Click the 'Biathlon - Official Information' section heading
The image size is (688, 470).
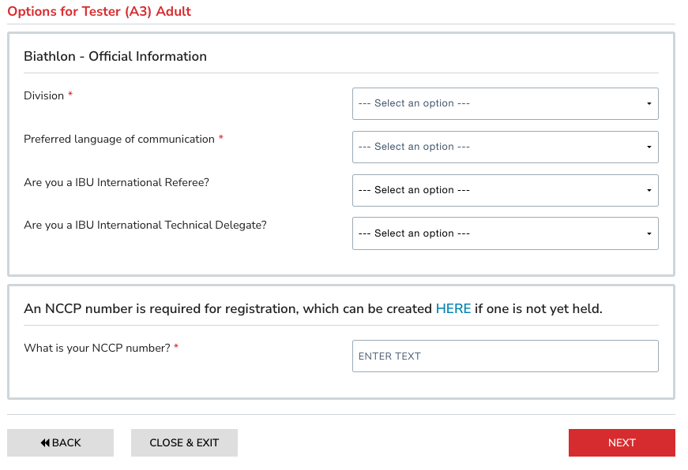[115, 57]
